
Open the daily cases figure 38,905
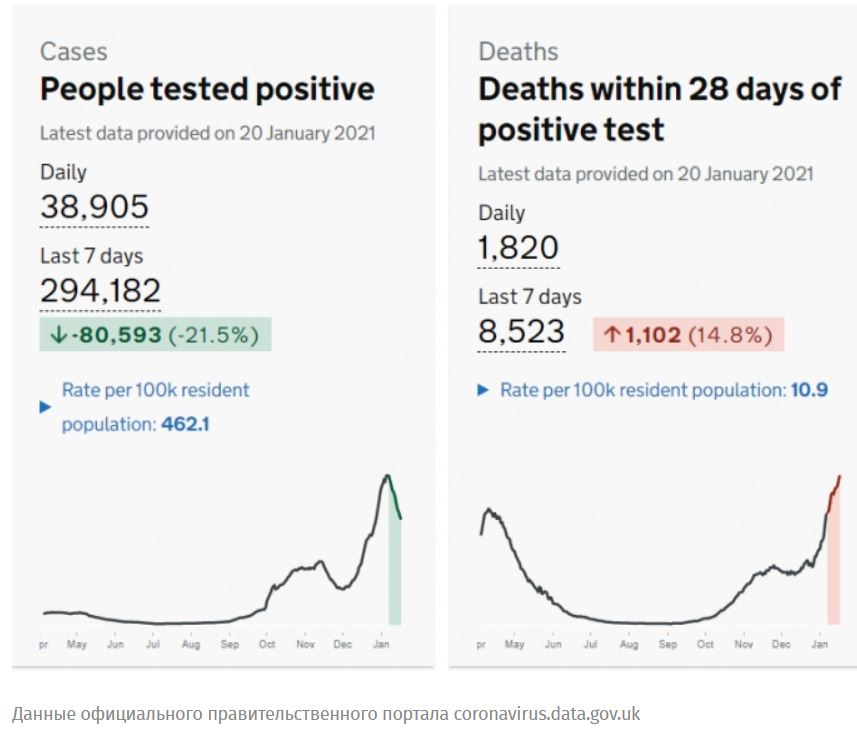(x=94, y=207)
